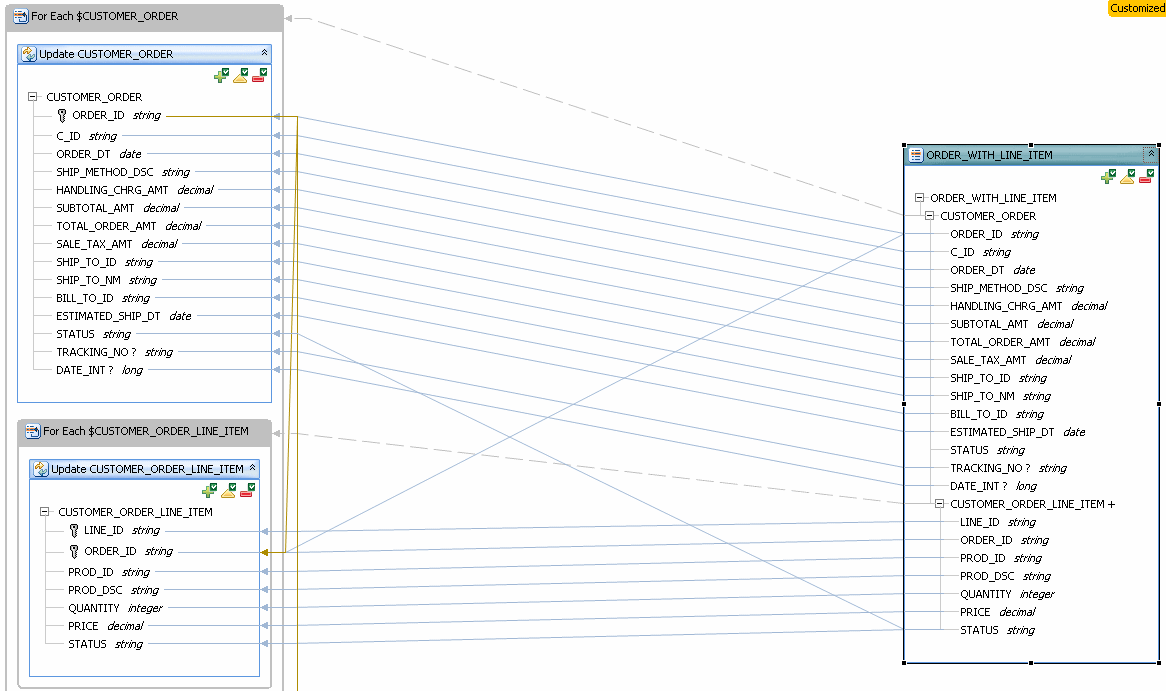Collapse the ORDER_WITH_LINE_ITEM root tree node
Viewport: 1166px width, 691px height.
click(x=919, y=198)
